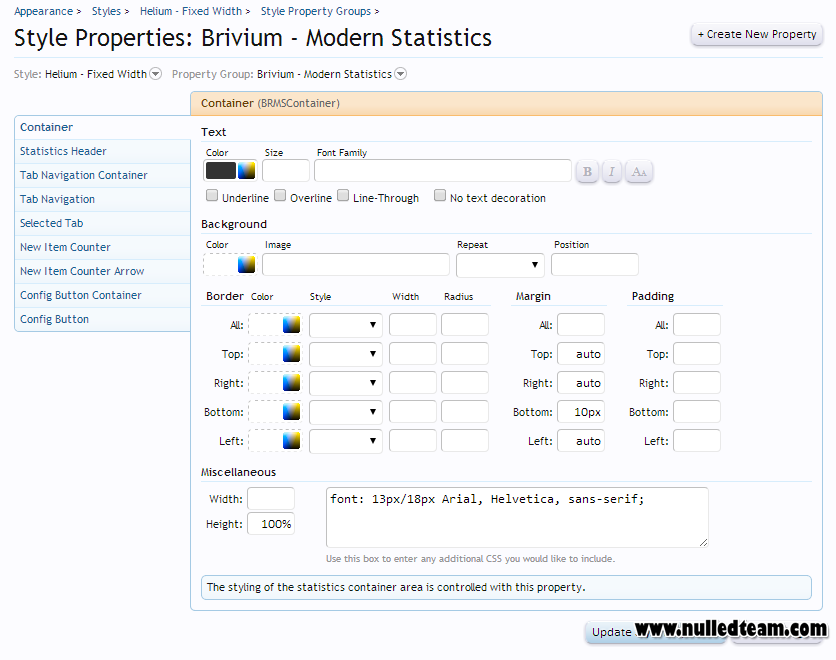This screenshot has width=836, height=660.
Task: Toggle the Italic text button
Action: click(612, 172)
